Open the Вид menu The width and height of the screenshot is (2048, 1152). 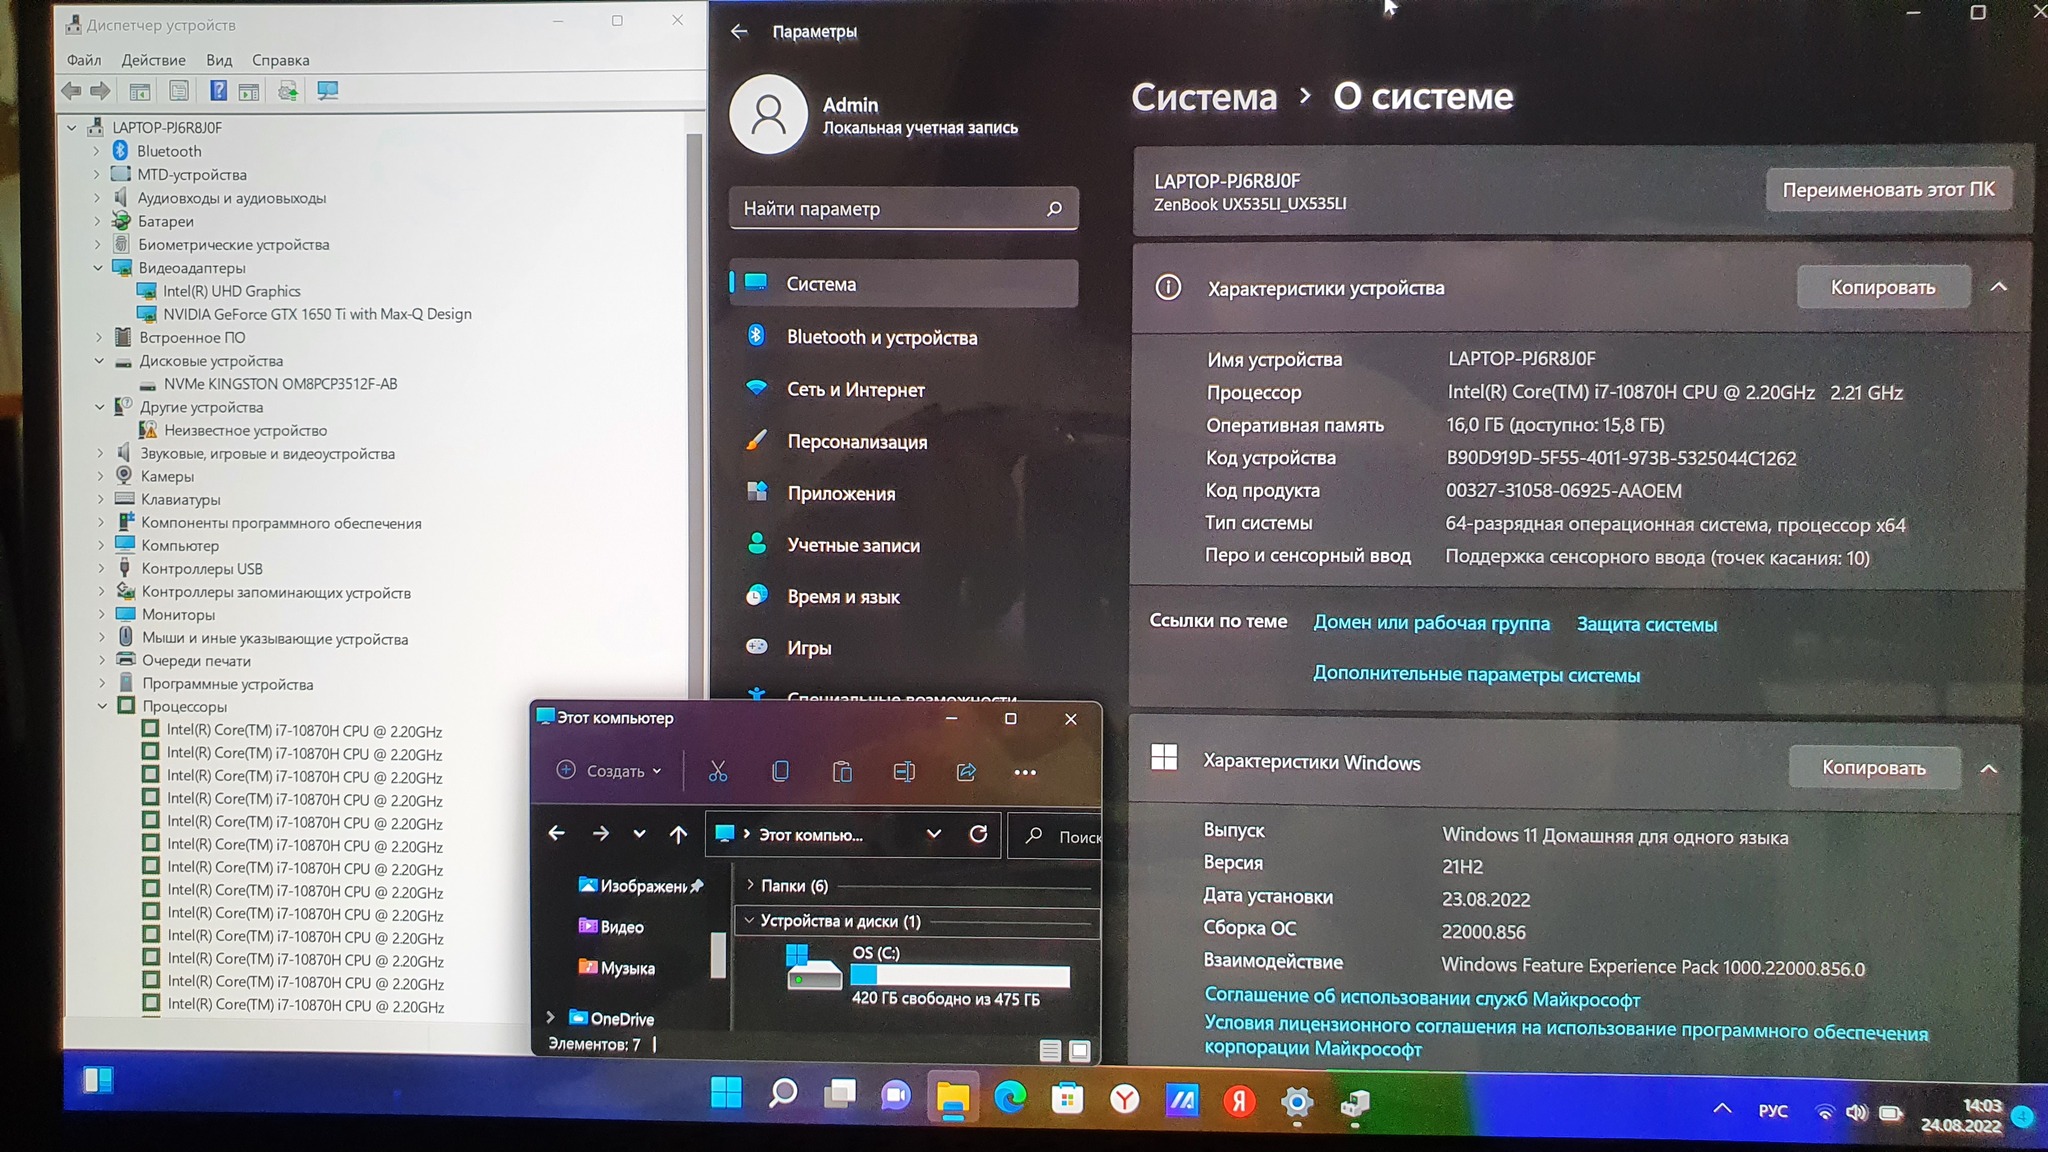(x=219, y=60)
